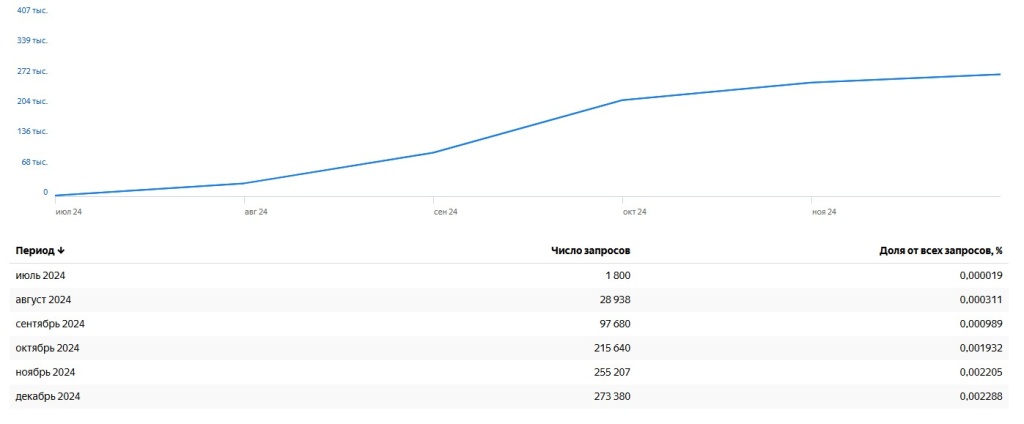
Task: Click the сентябрь 2024 period cell
Action: (50, 324)
